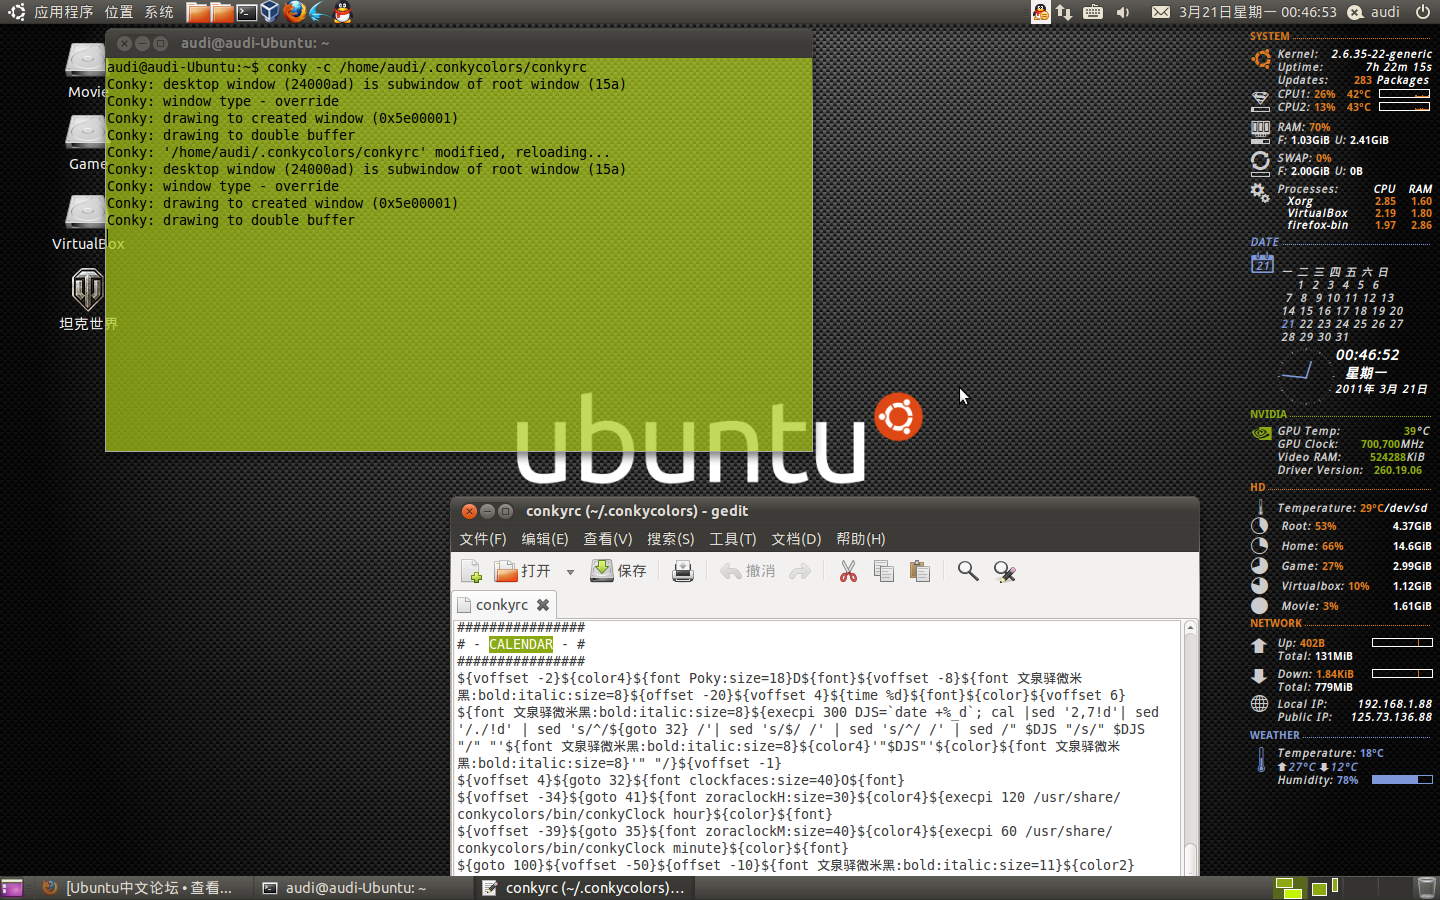Open the 工具(T) menu
The width and height of the screenshot is (1440, 900).
point(733,539)
